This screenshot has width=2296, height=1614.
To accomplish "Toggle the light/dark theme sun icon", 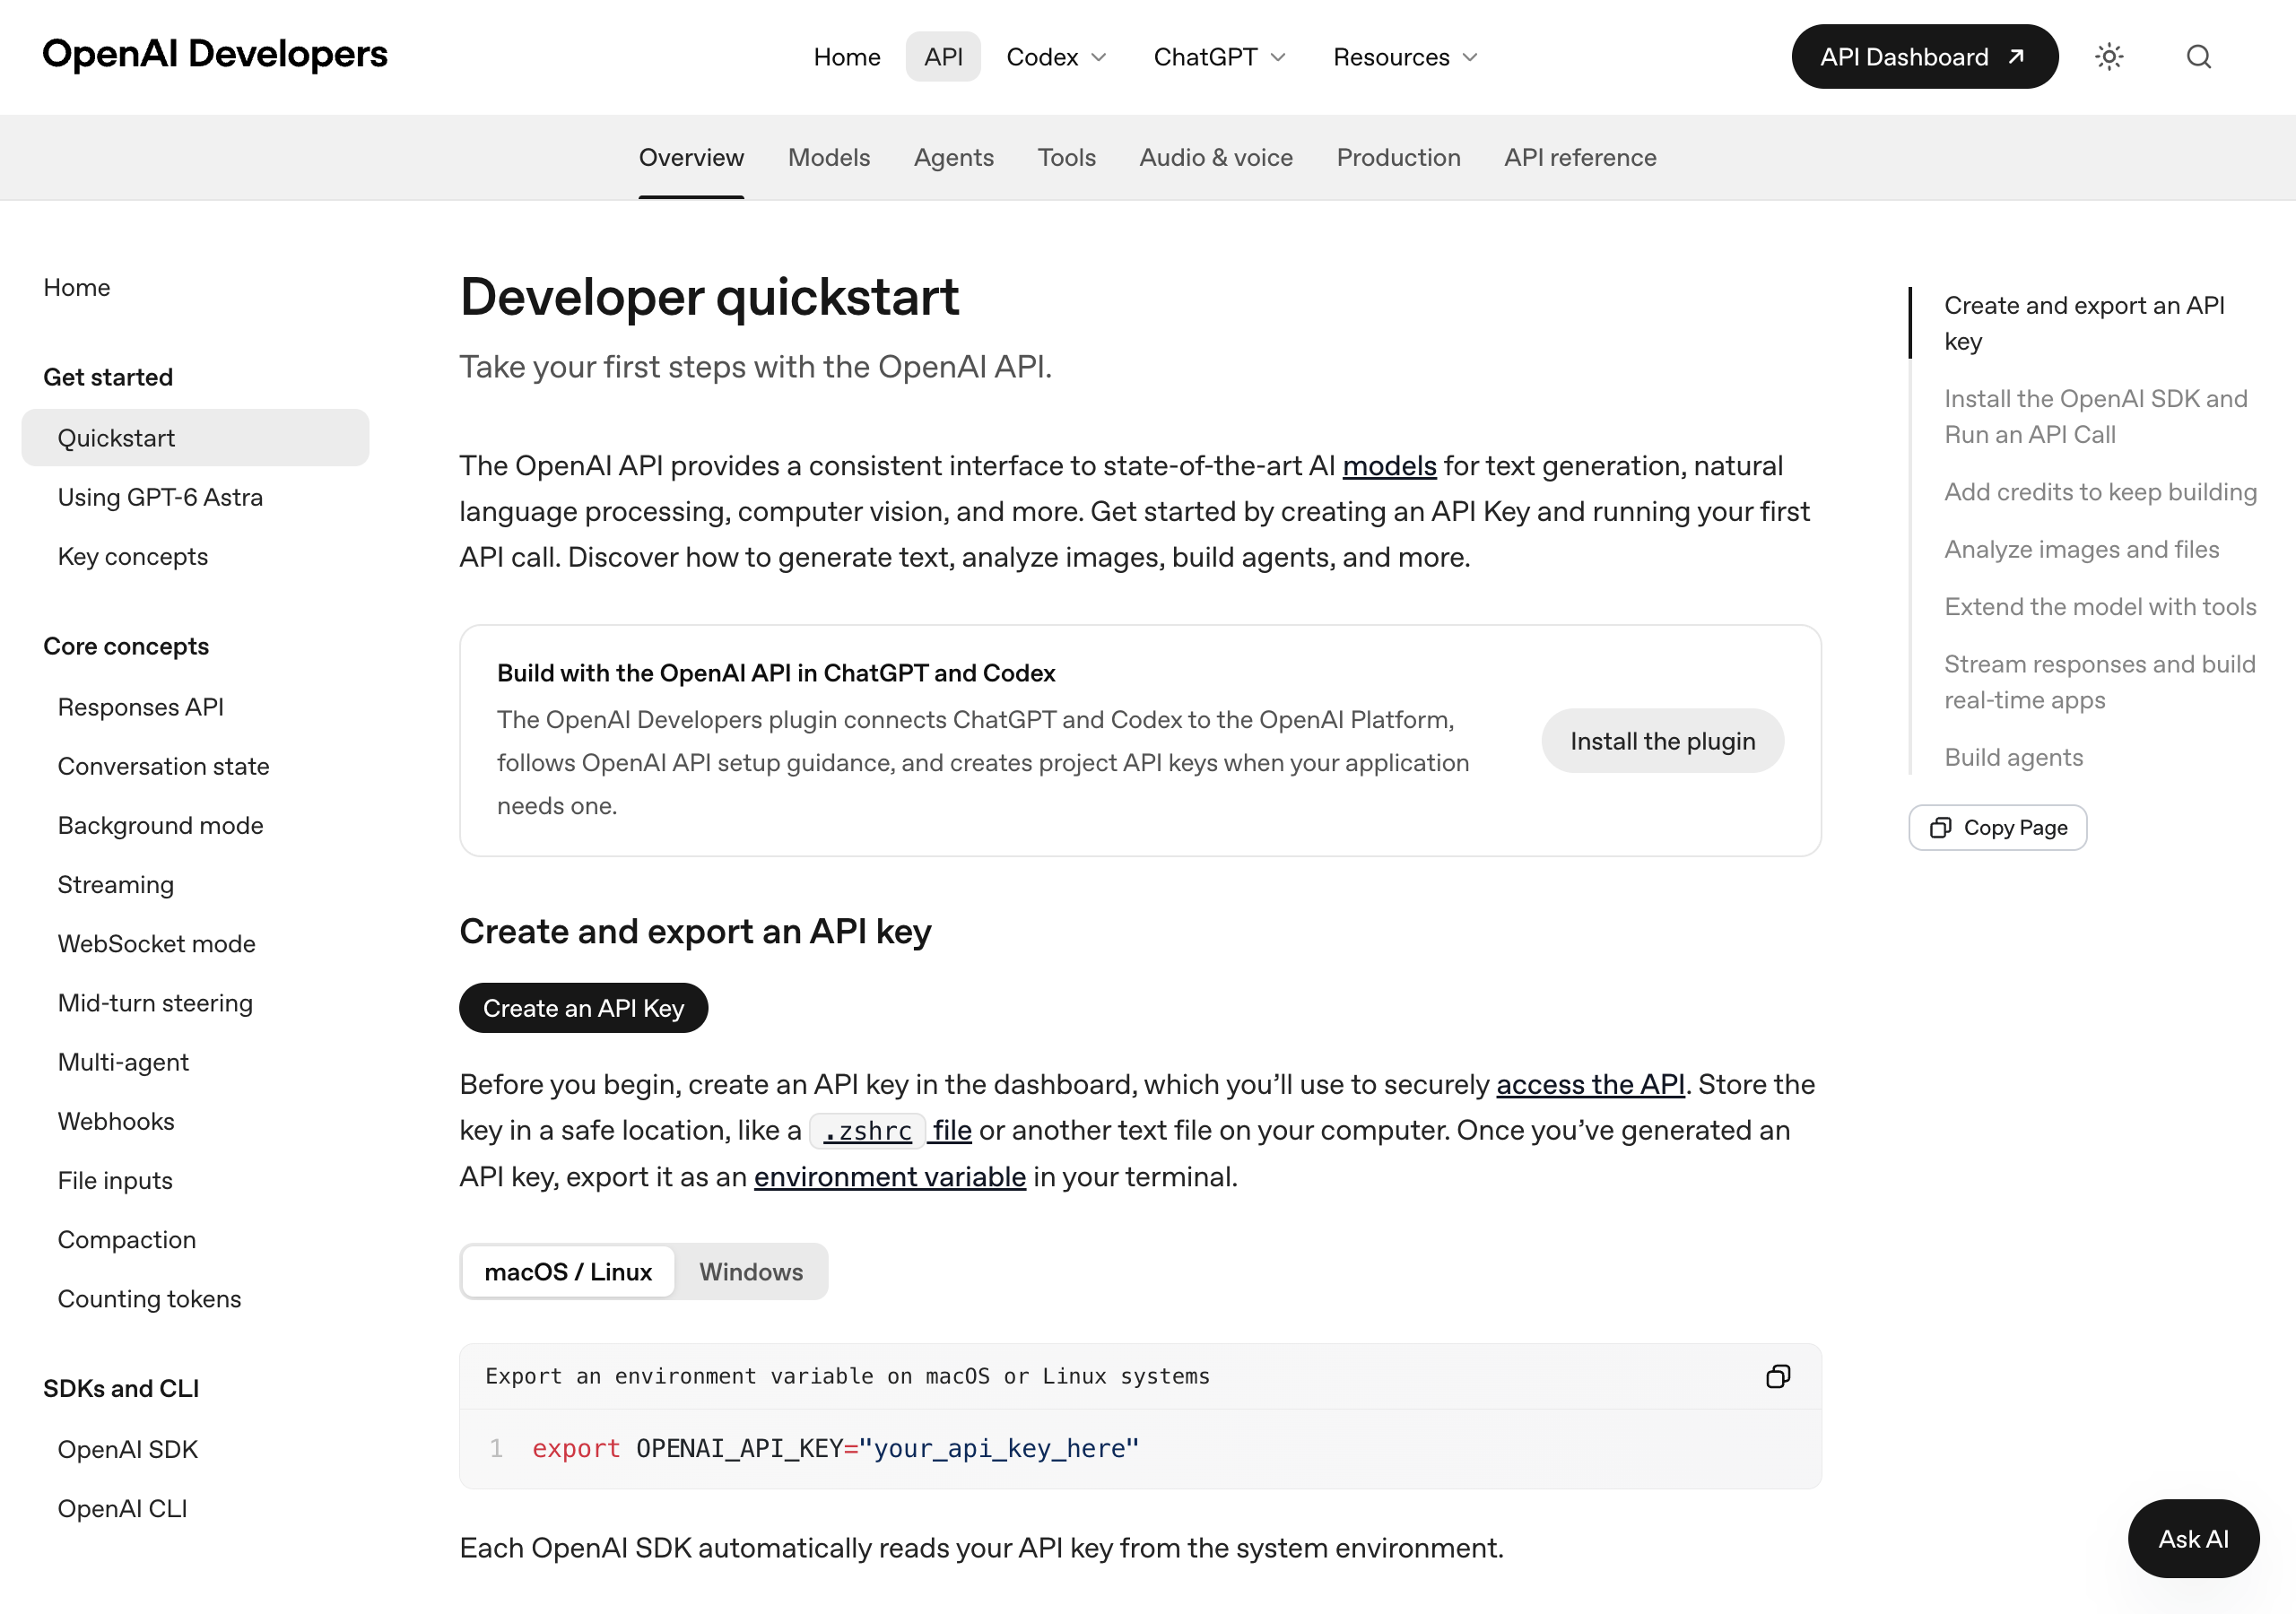I will click(2109, 57).
